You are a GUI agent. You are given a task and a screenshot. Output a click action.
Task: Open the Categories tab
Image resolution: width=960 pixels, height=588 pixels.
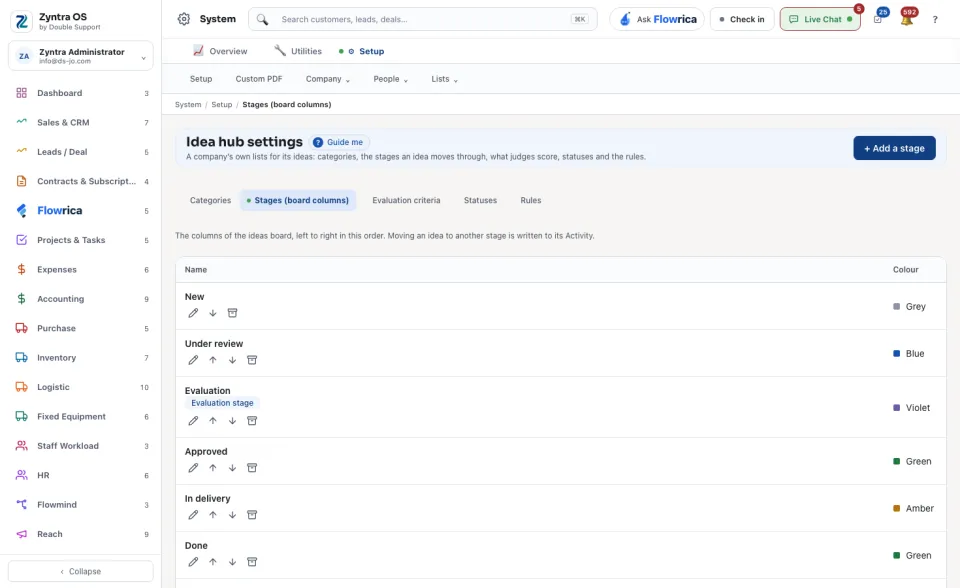click(210, 200)
